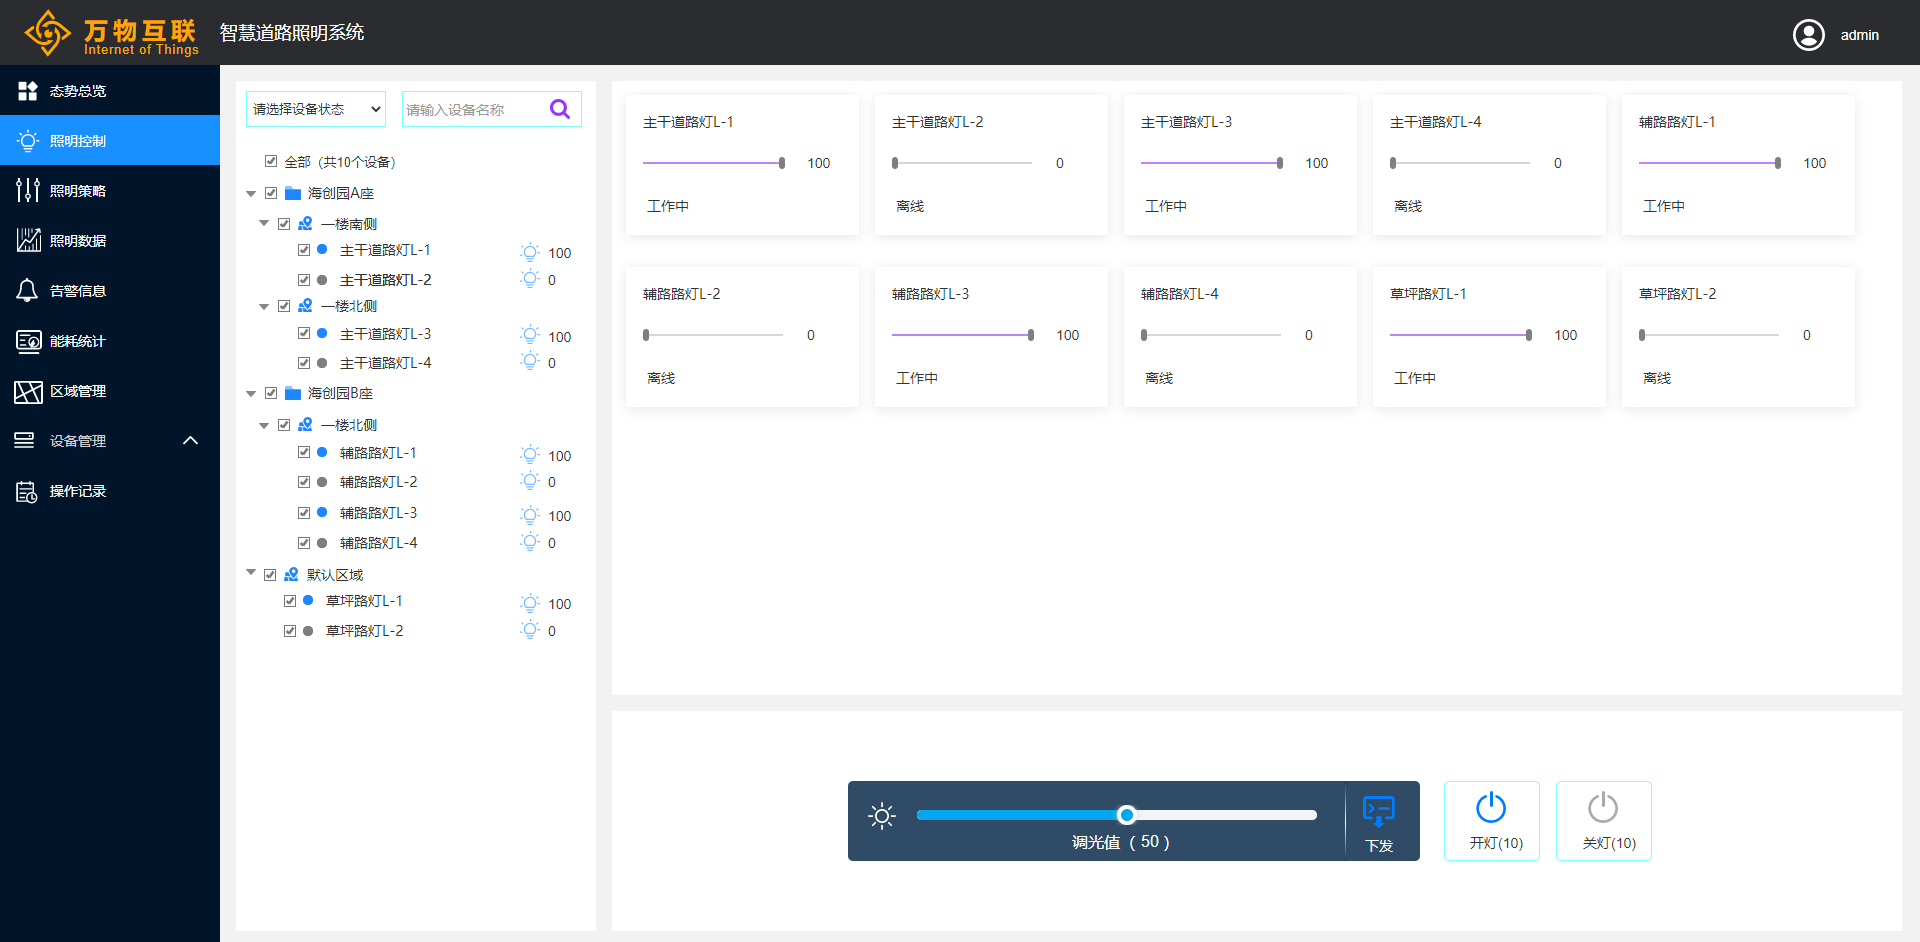
Task: Click the 辅路路灯L-3 device card
Action: 991,337
